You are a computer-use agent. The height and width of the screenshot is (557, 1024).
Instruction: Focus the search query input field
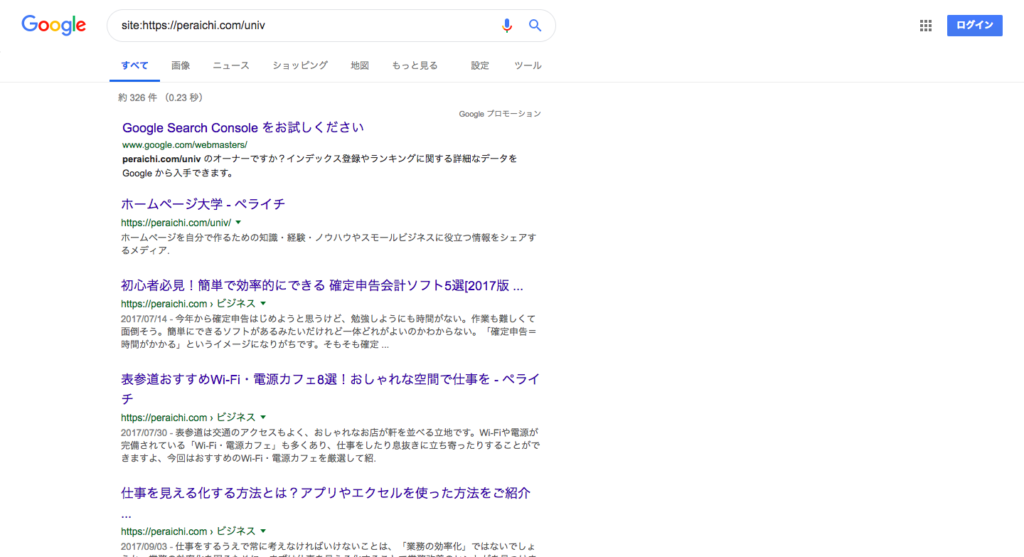tap(300, 26)
